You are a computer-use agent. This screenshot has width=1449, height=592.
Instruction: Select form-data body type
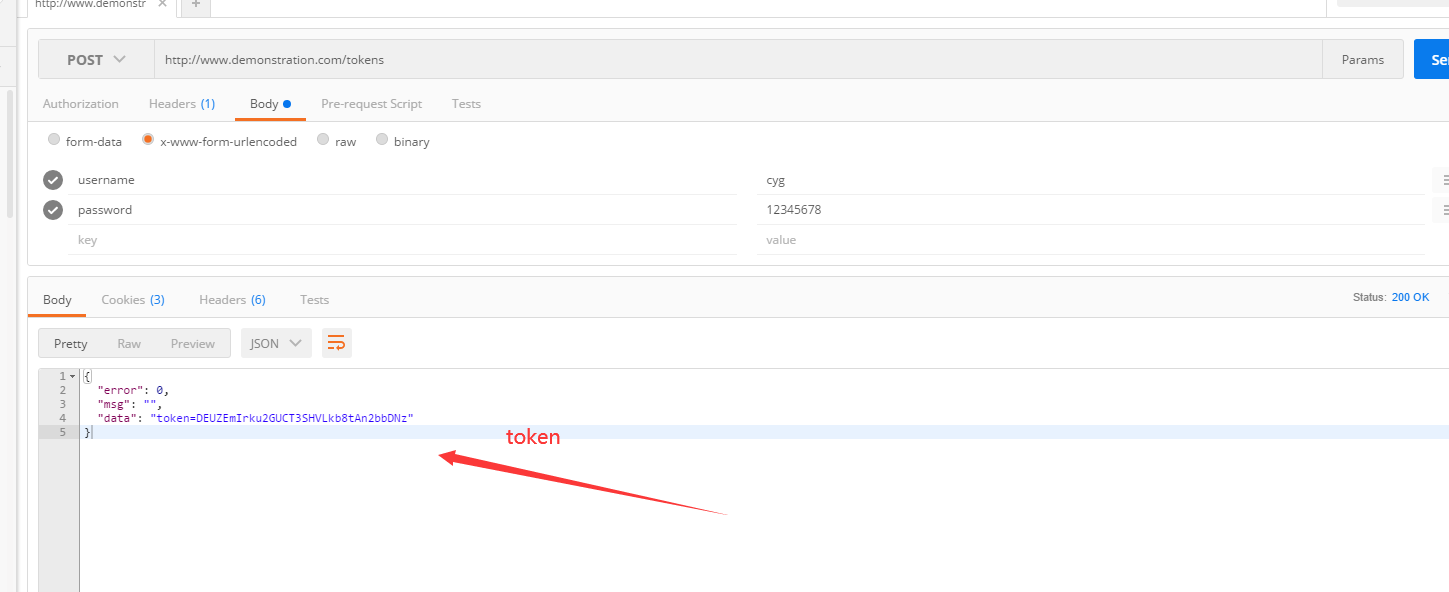[x=54, y=140]
